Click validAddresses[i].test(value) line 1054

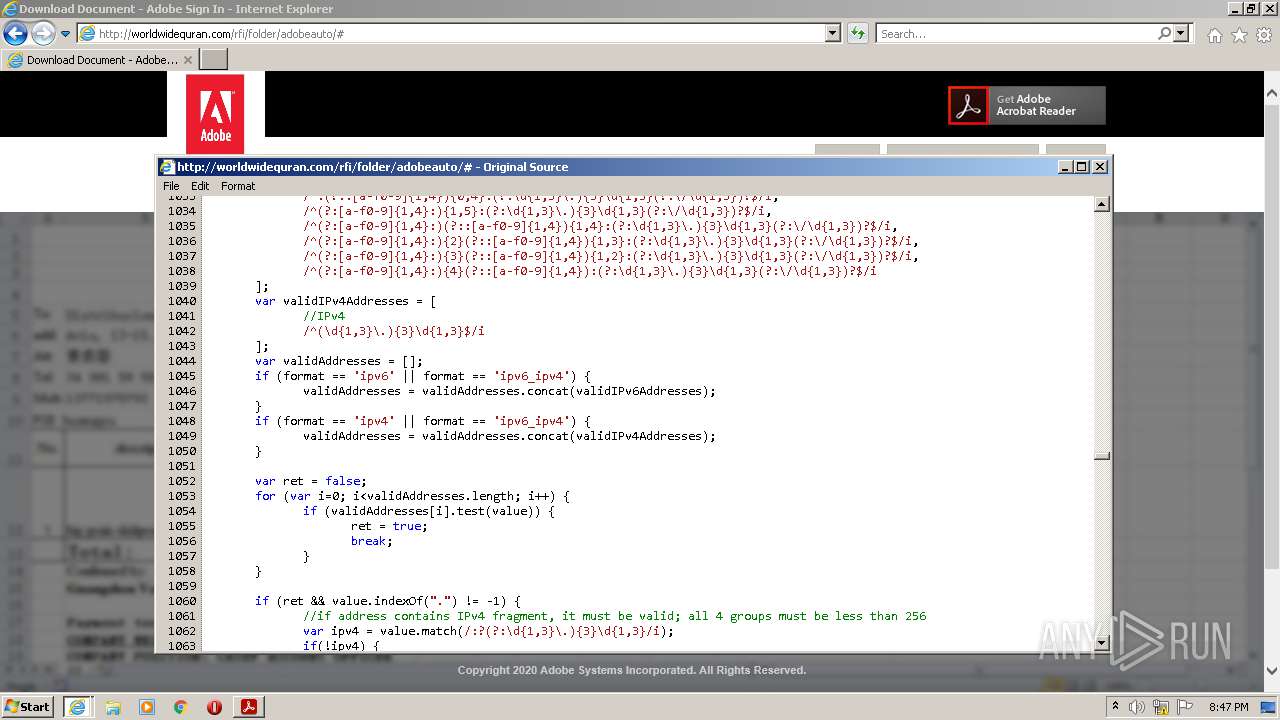428,511
